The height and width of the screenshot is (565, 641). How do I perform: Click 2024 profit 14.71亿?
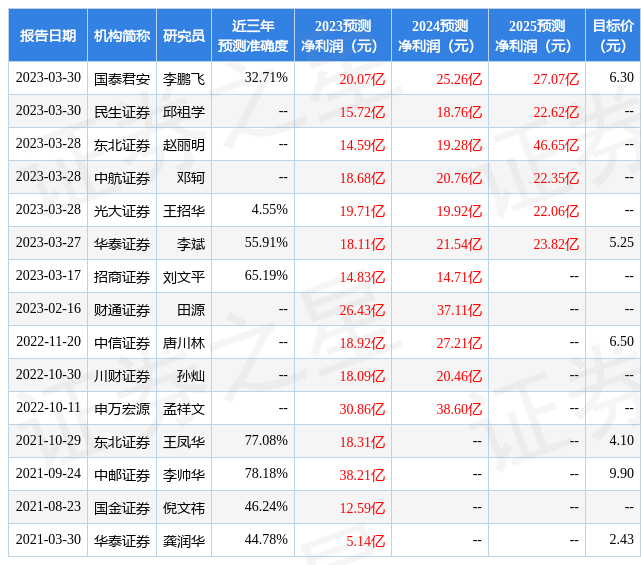point(459,277)
